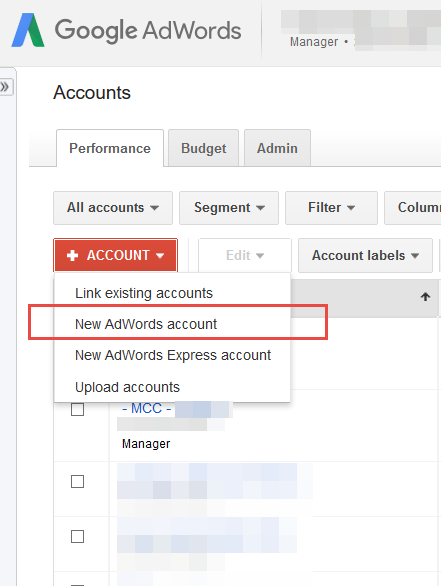The height and width of the screenshot is (586, 441).
Task: Open the Columns dropdown
Action: [413, 208]
